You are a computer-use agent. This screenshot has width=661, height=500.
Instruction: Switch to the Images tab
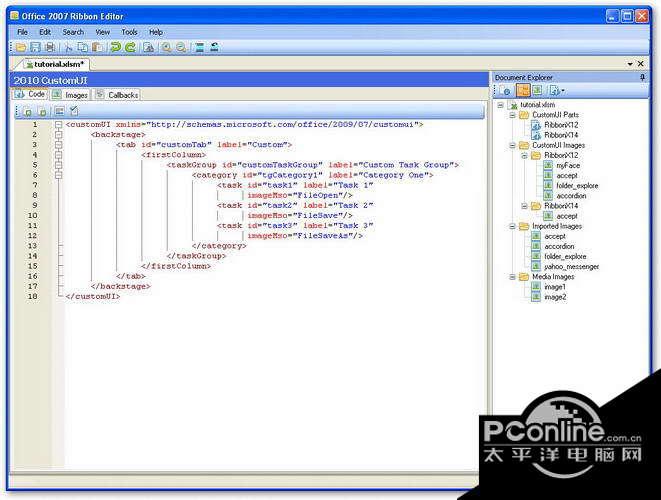[x=70, y=95]
